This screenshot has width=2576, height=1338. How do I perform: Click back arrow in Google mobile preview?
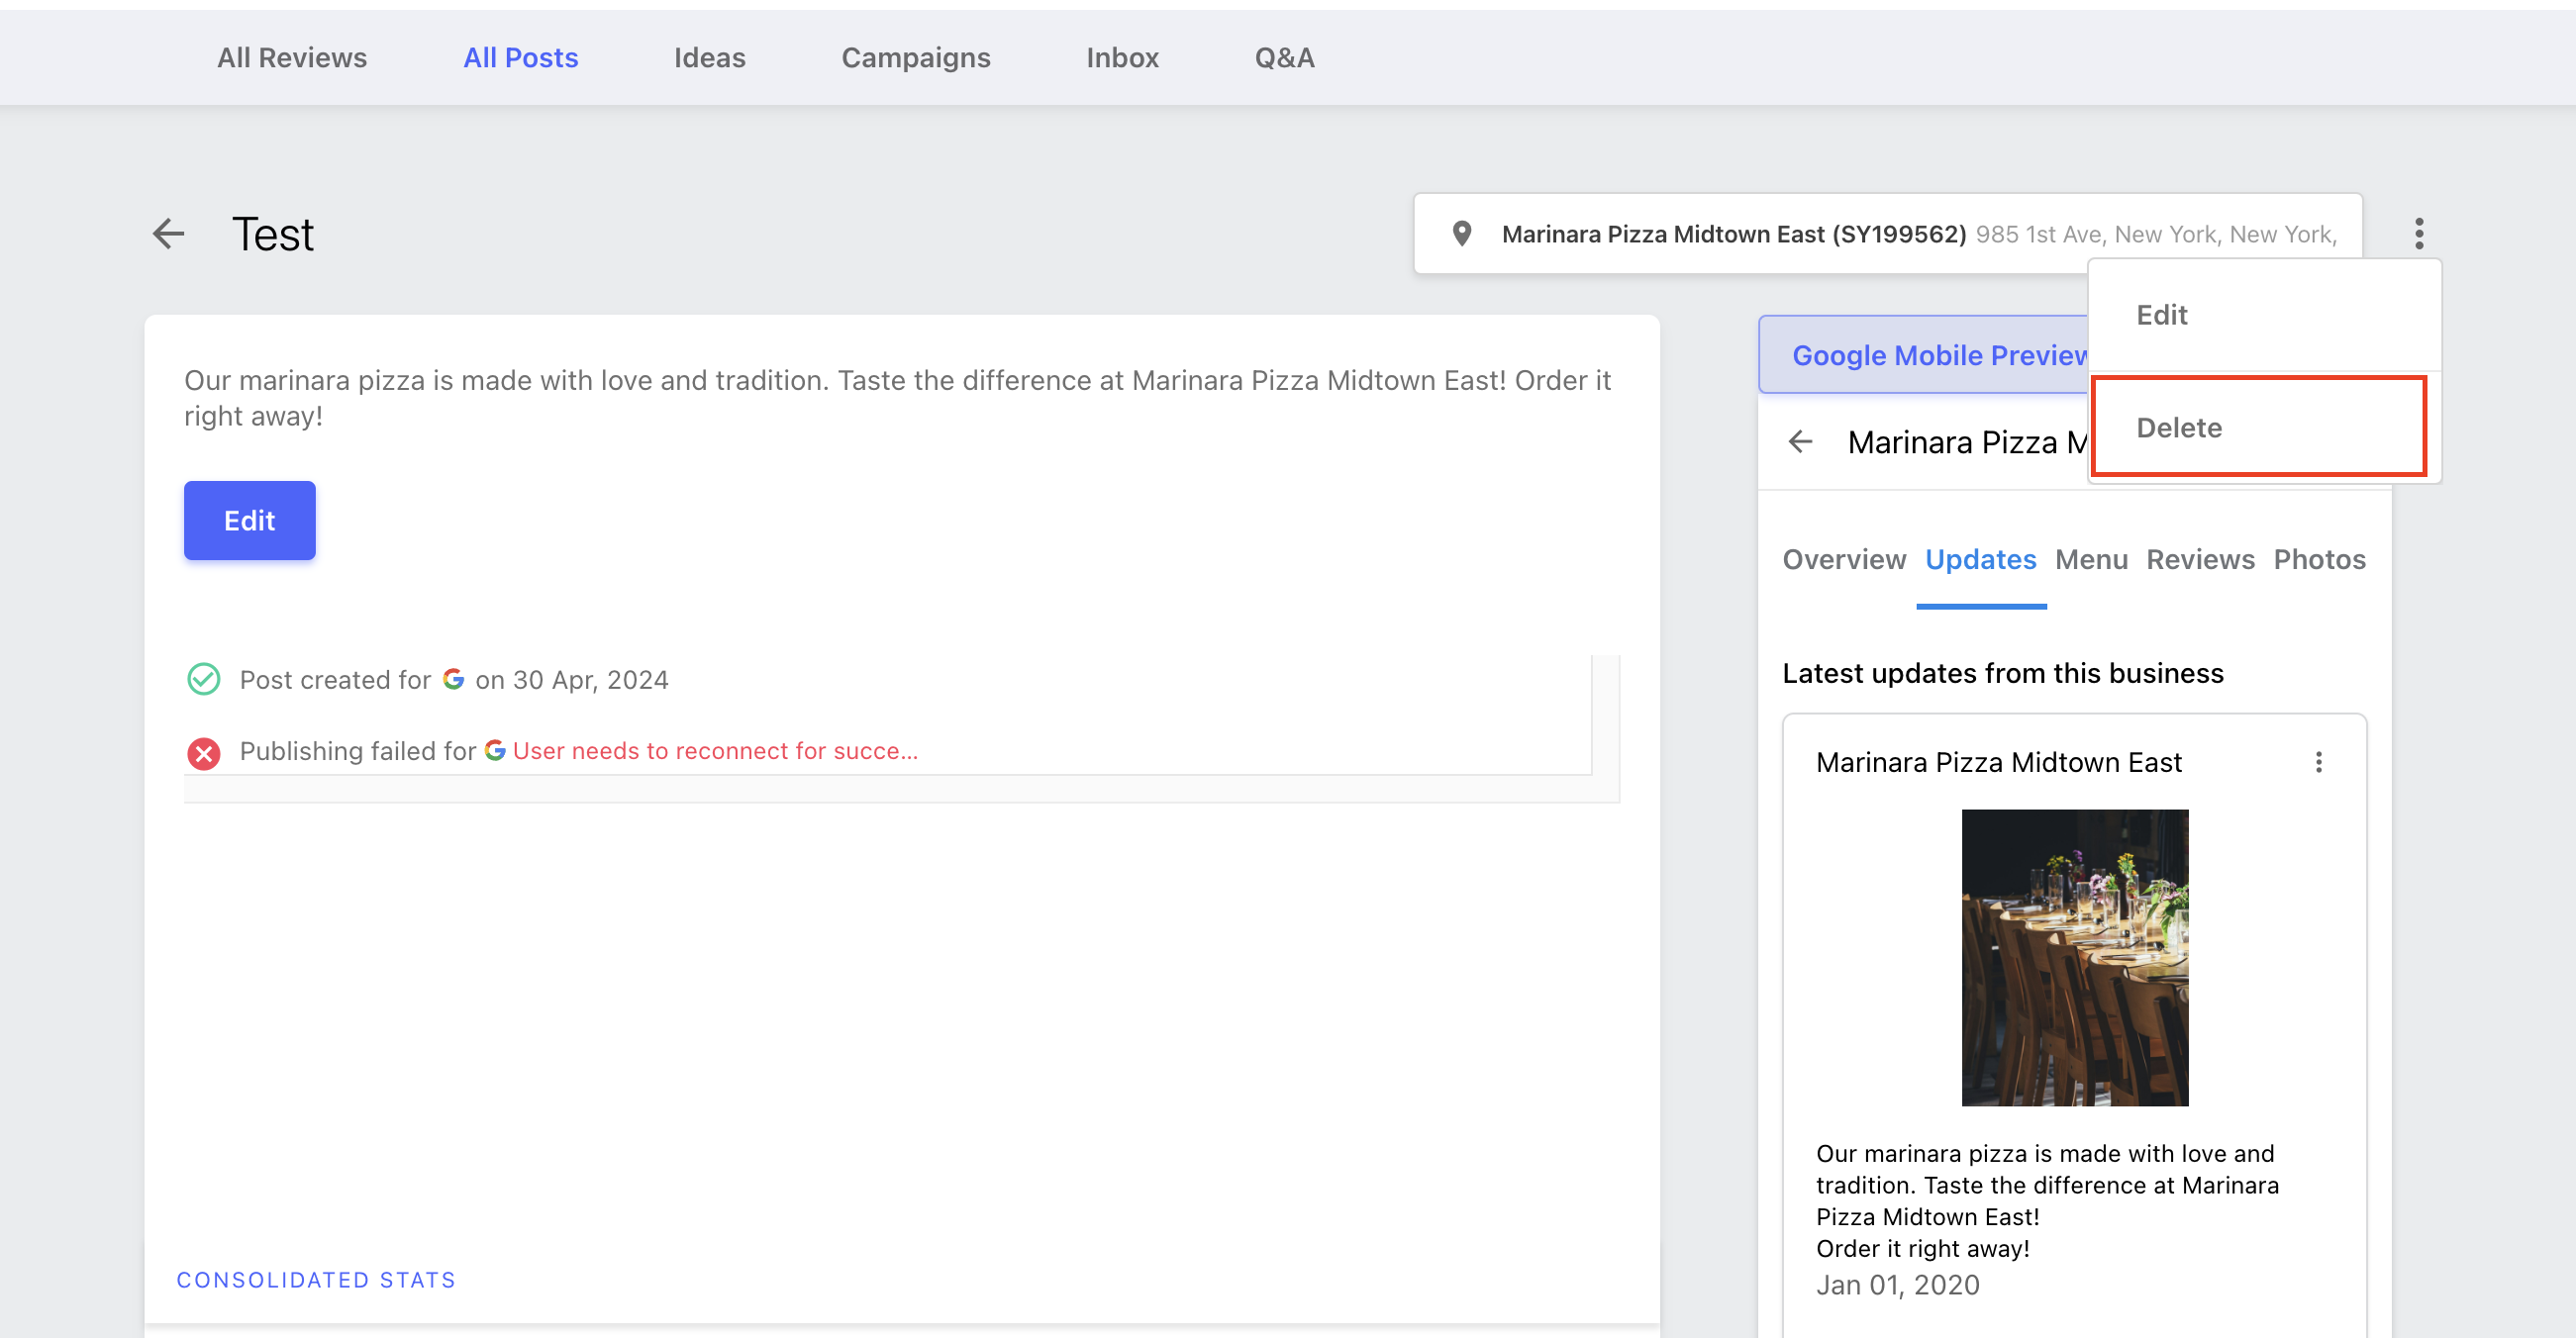tap(1800, 441)
